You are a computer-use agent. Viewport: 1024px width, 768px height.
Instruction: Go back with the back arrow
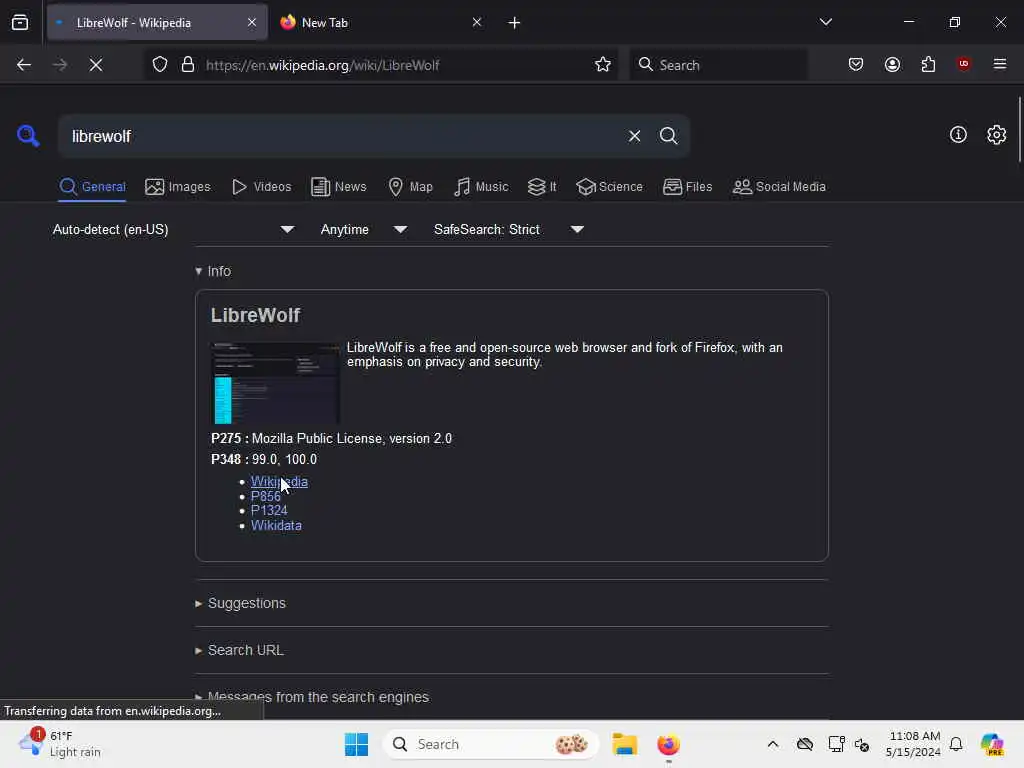point(24,65)
